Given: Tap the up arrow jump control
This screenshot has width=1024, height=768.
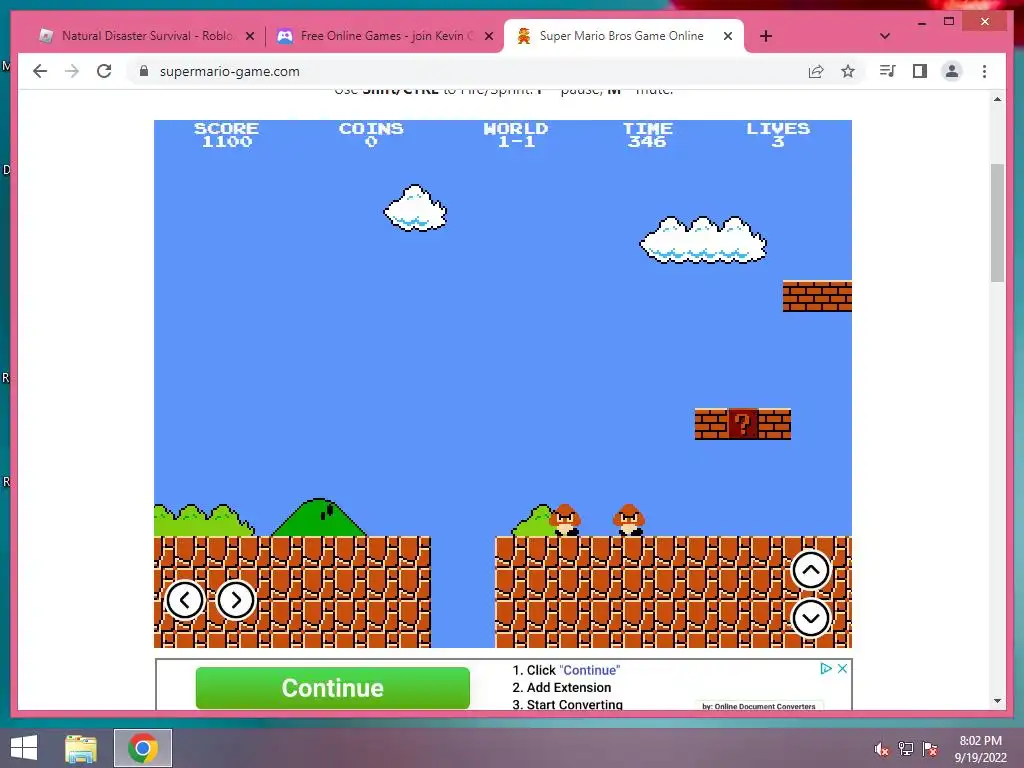Looking at the screenshot, I should pos(810,570).
